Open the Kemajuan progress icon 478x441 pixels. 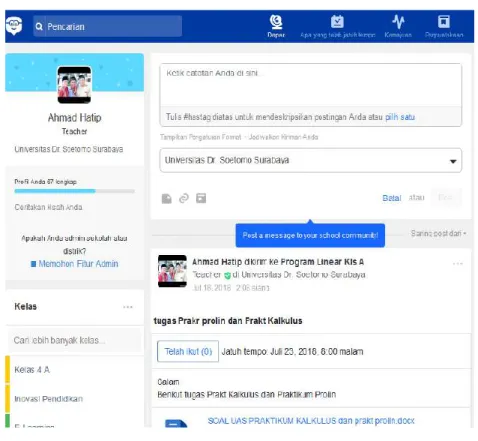[x=398, y=22]
